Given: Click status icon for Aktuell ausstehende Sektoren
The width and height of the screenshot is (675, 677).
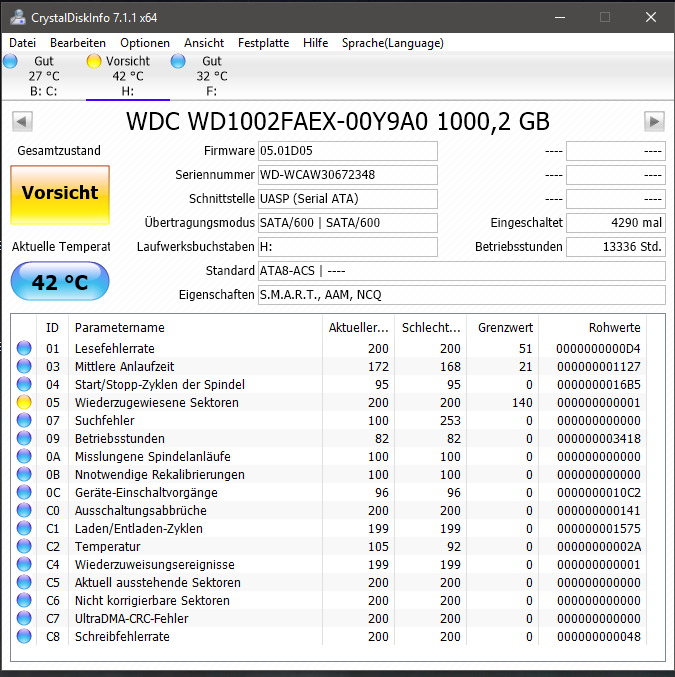Looking at the screenshot, I should point(24,582).
